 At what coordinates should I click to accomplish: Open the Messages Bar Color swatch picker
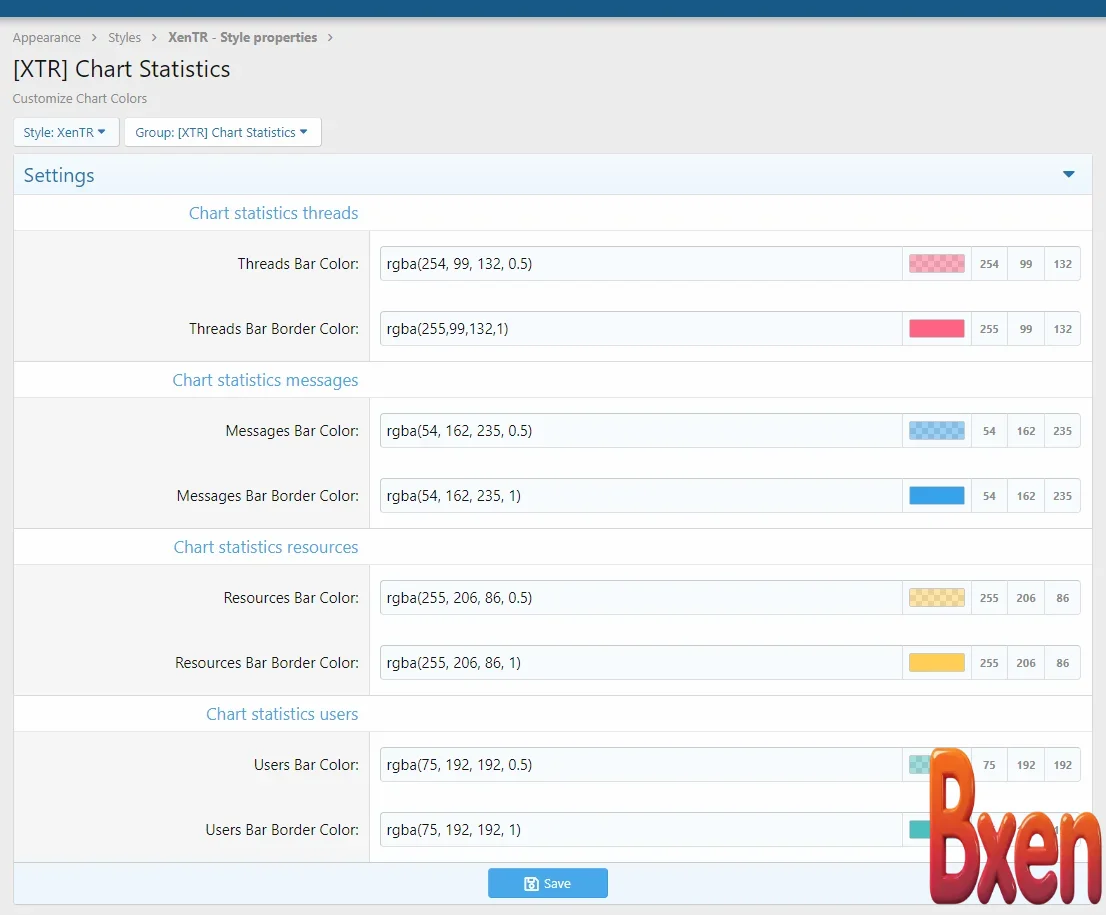(936, 431)
